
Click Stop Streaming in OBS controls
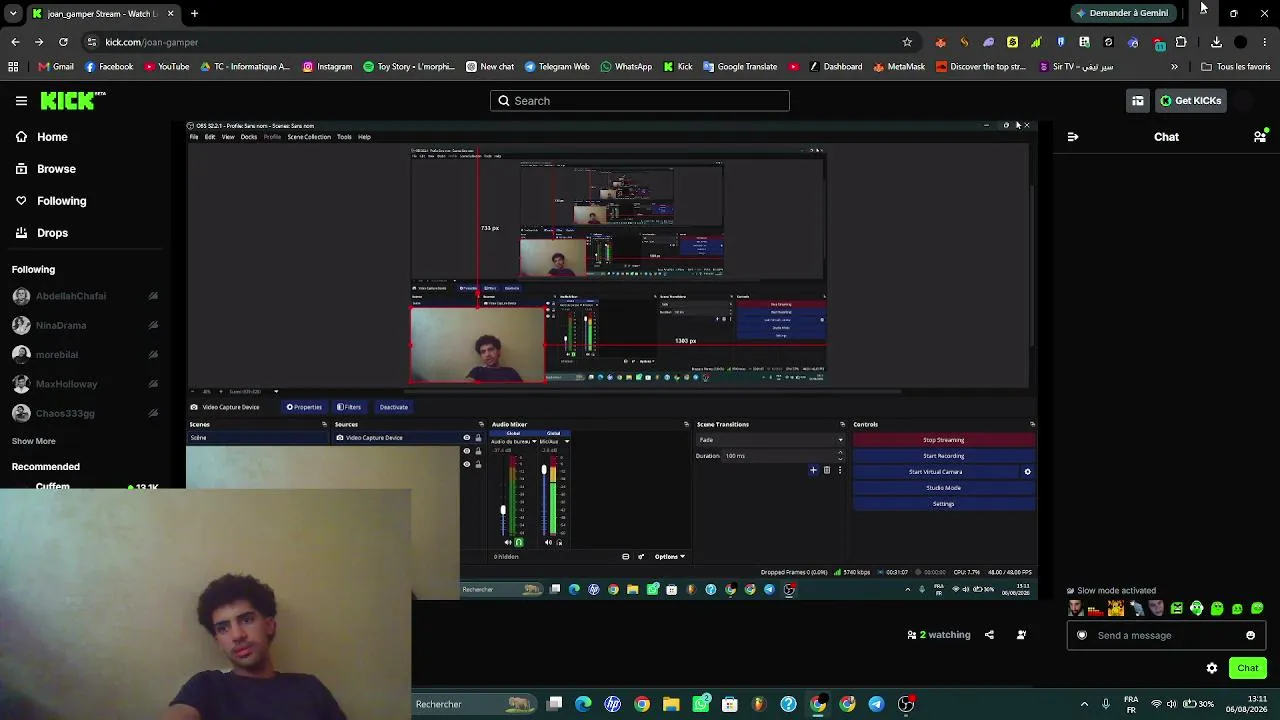pyautogui.click(x=944, y=440)
